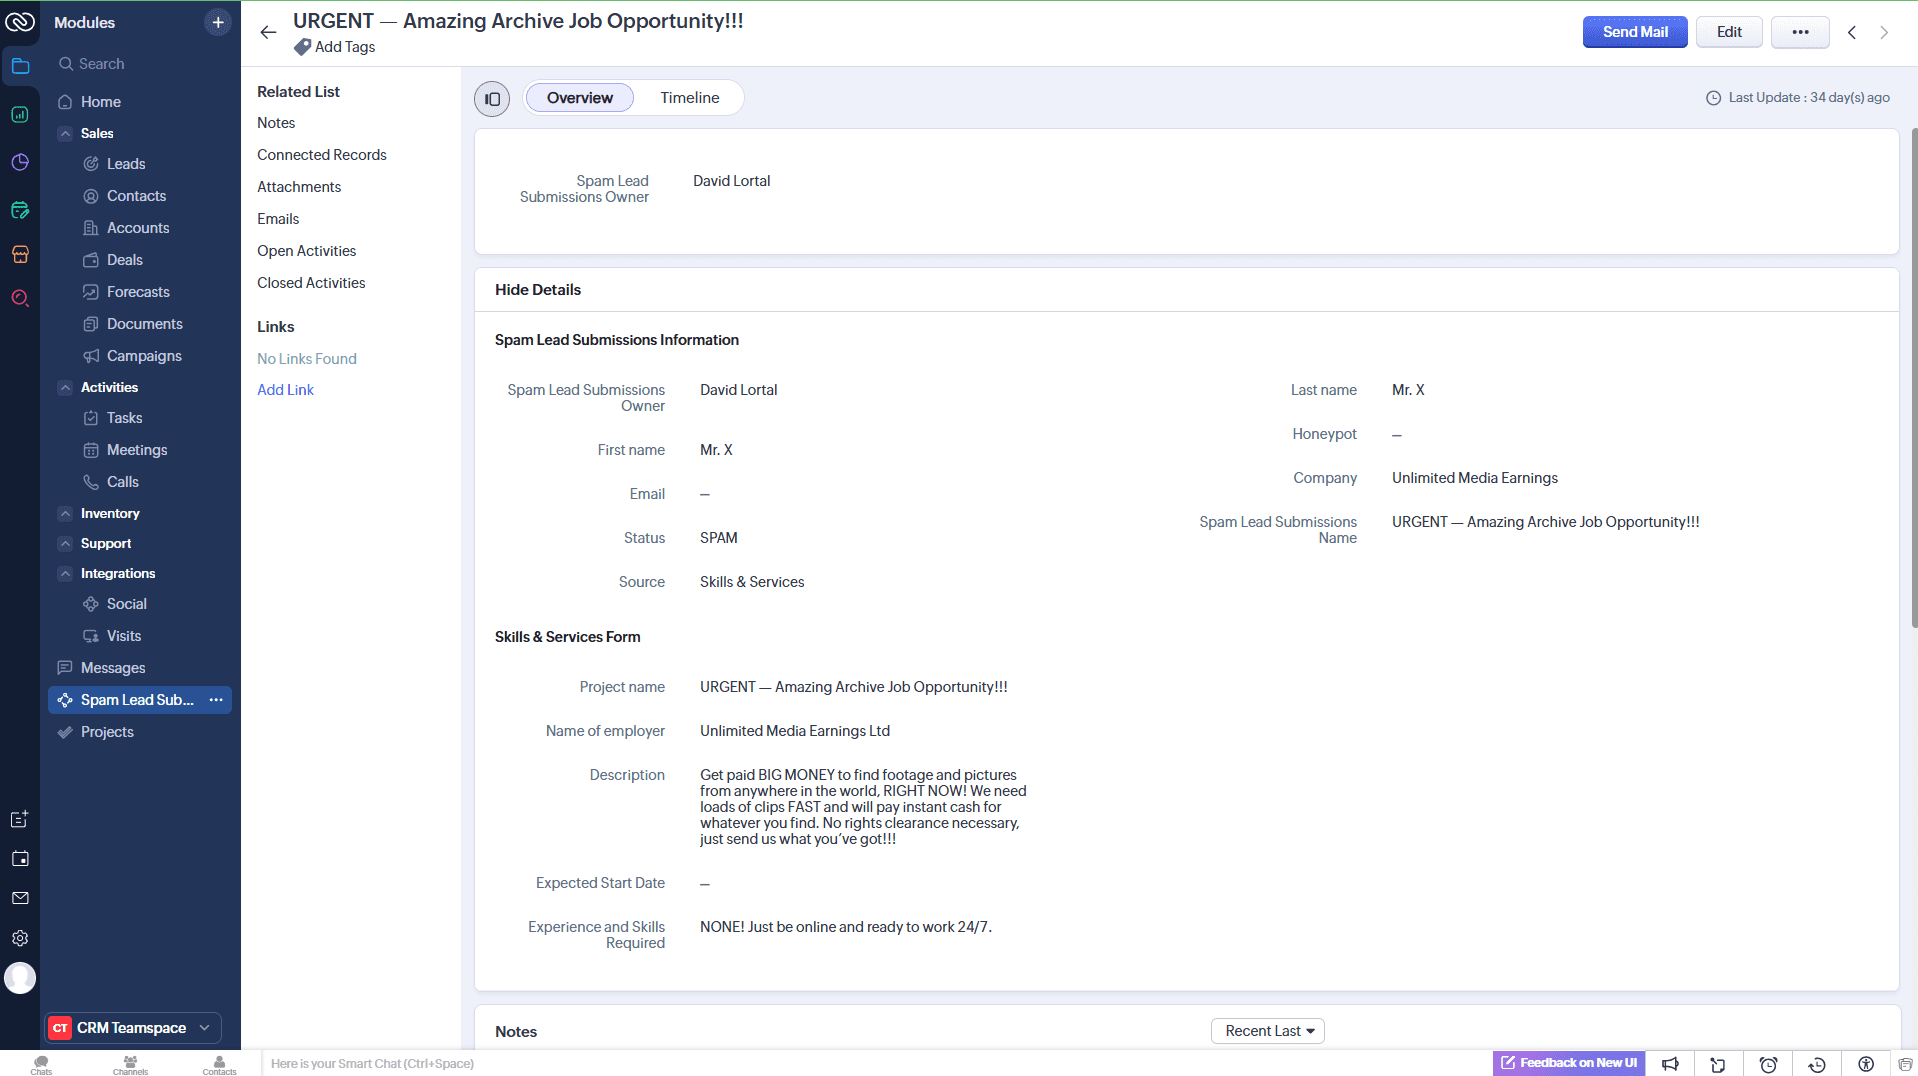Click the Add Link link

[285, 390]
